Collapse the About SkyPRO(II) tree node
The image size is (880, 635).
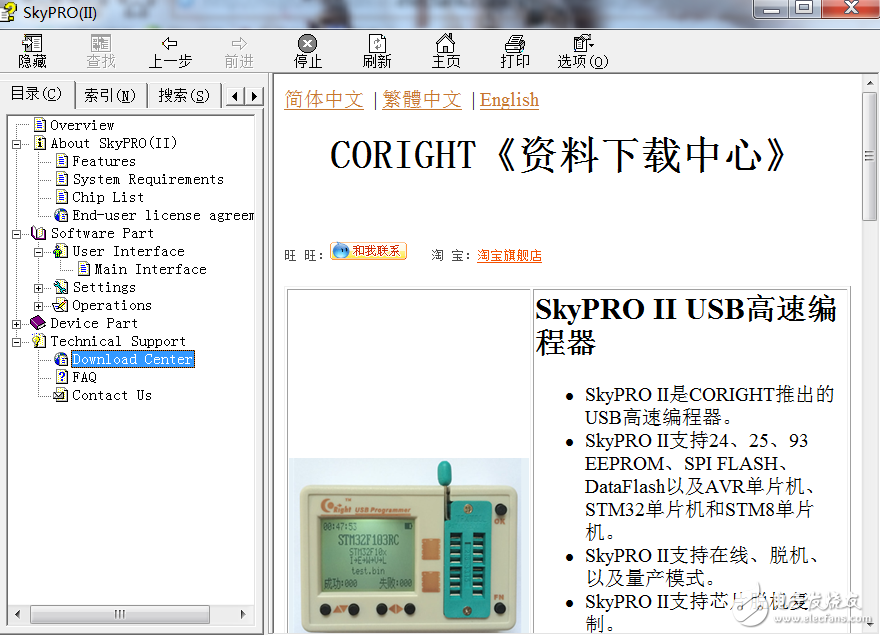point(17,144)
